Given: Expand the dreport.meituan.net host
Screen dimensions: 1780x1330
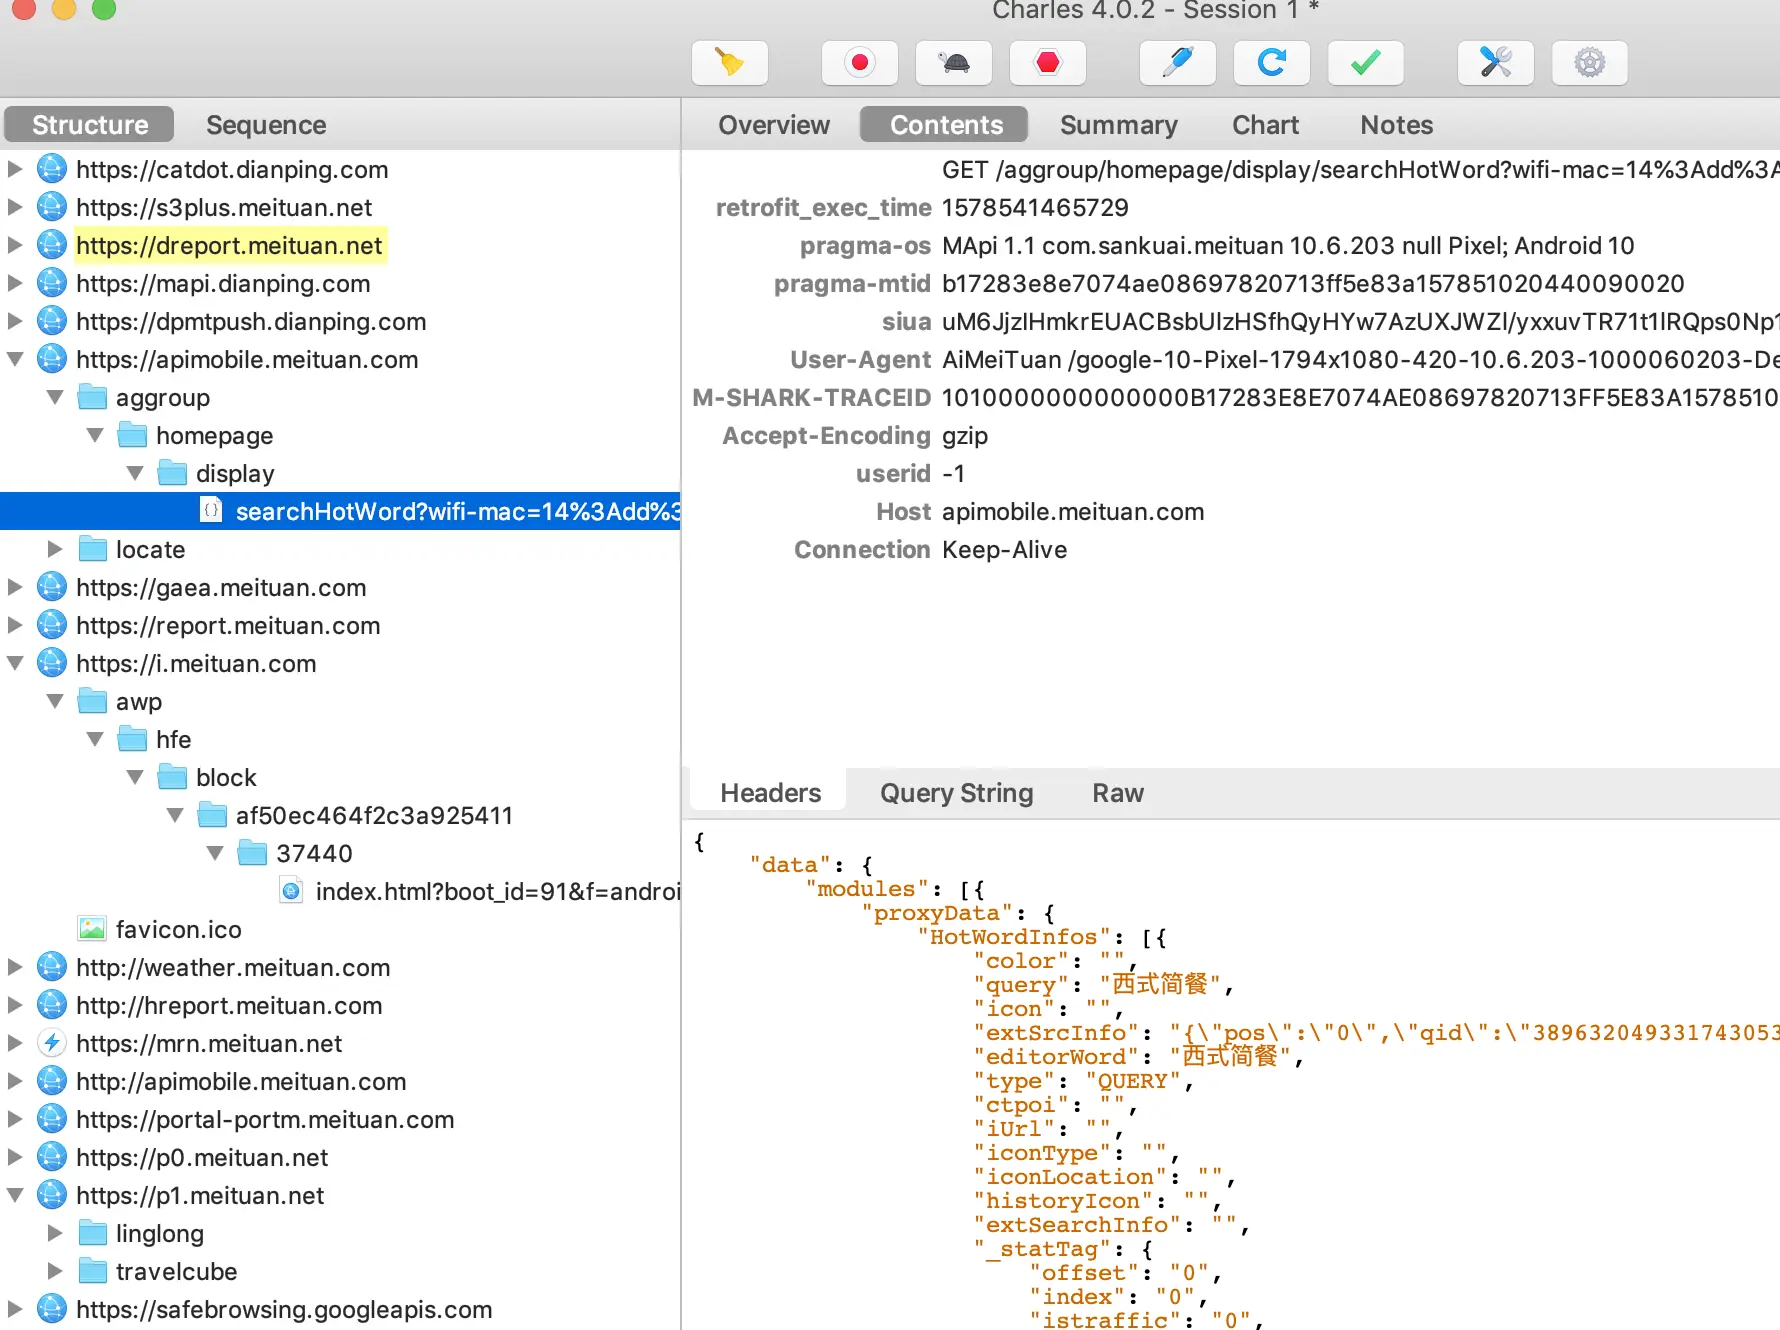Looking at the screenshot, I should point(15,245).
